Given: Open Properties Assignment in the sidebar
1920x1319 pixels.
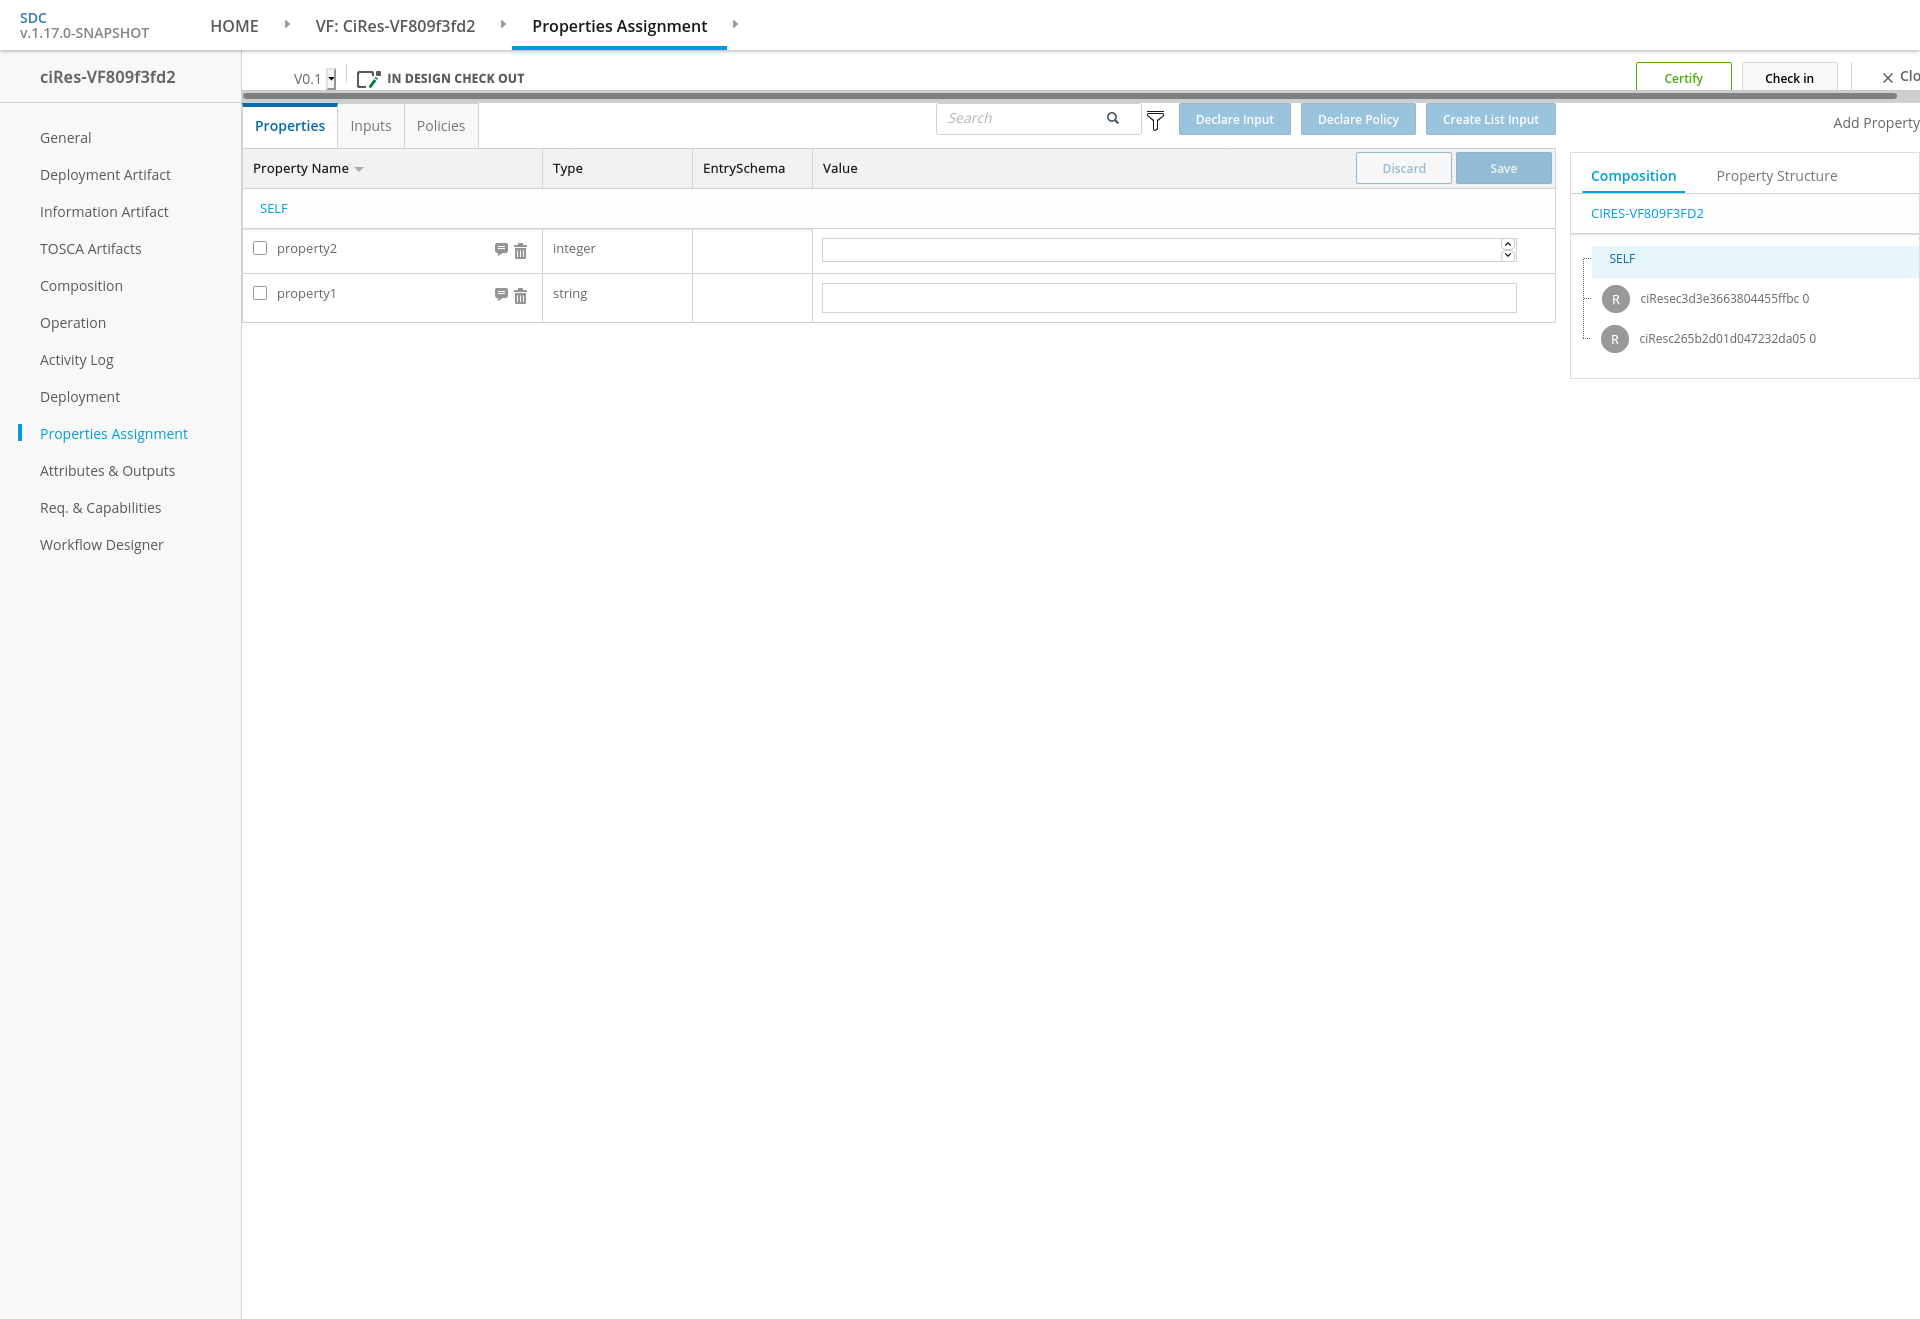Looking at the screenshot, I should [x=113, y=434].
